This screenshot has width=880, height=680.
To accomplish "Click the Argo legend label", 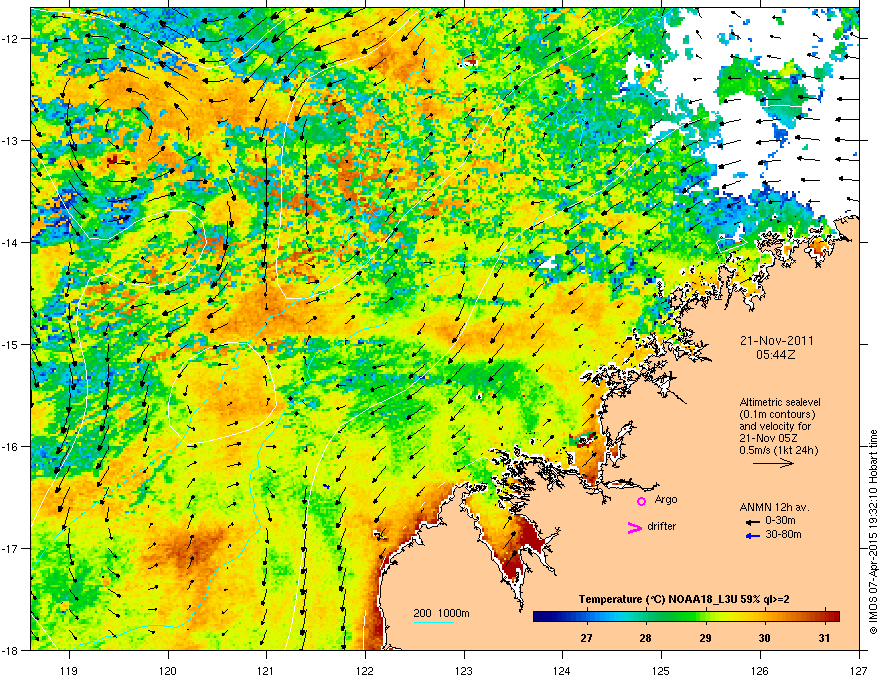I will 666,499.
